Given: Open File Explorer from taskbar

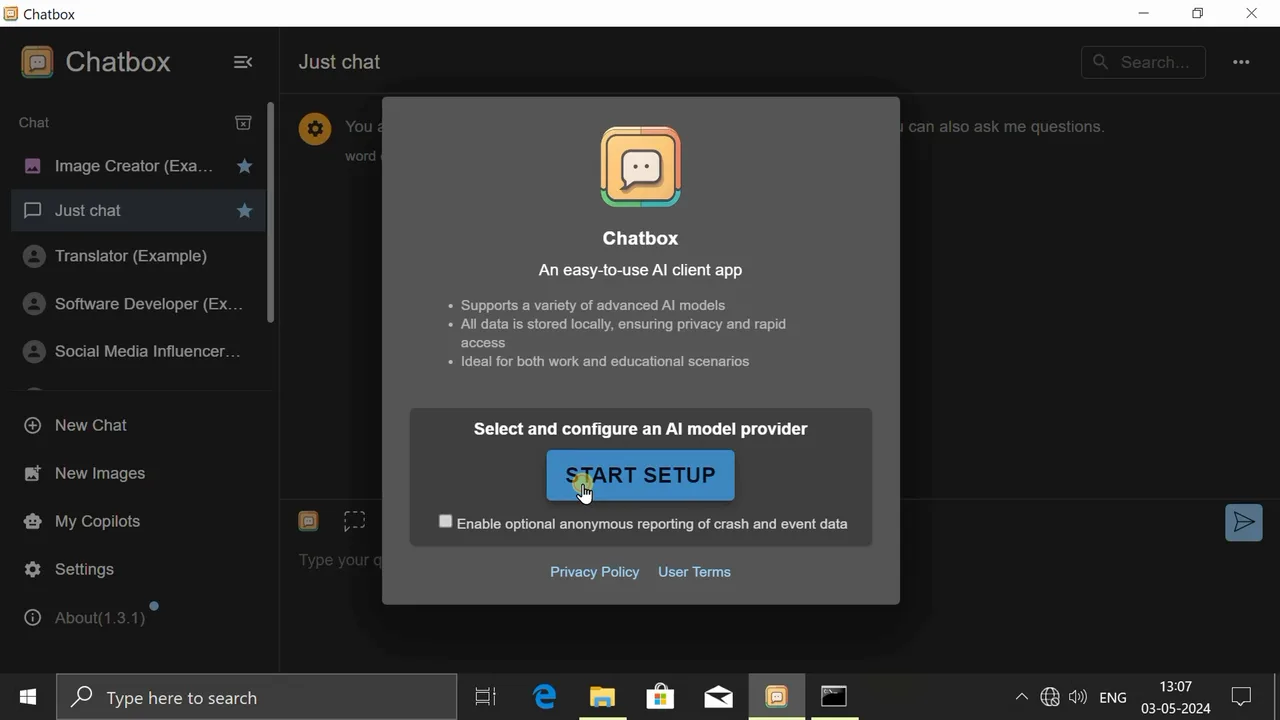Looking at the screenshot, I should pyautogui.click(x=602, y=697).
